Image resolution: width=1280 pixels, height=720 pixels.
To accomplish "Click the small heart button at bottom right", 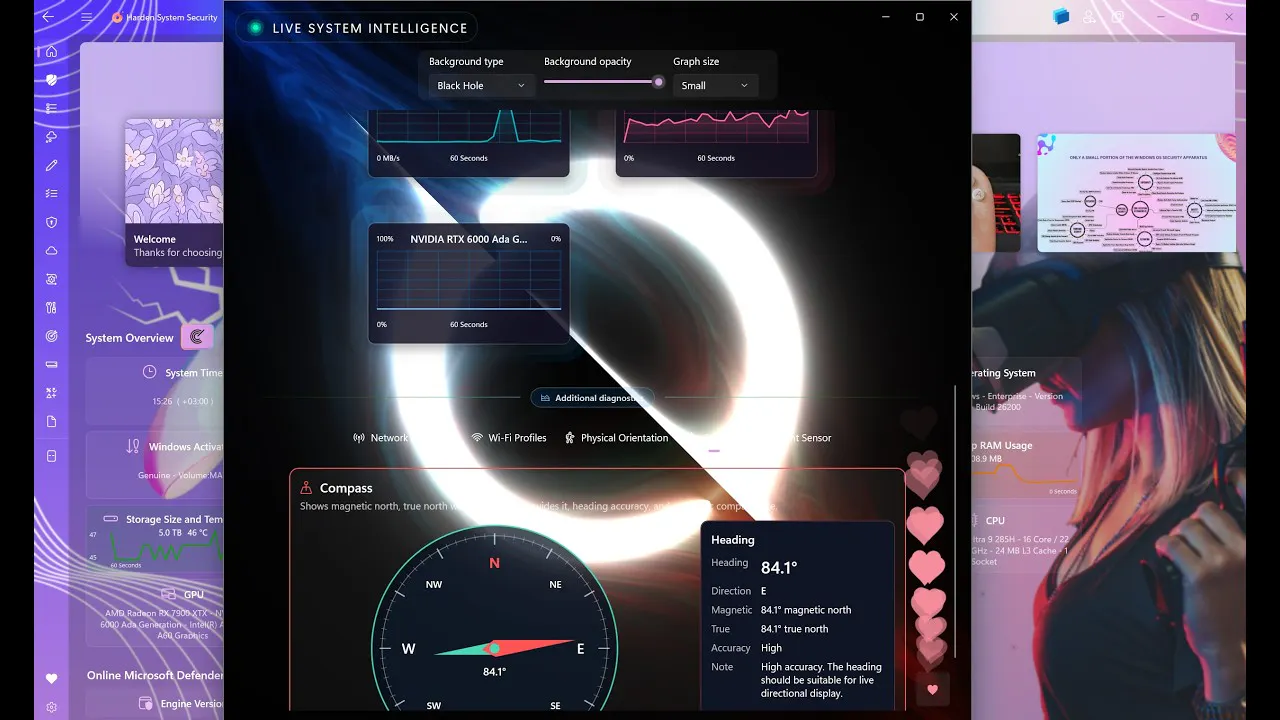I will (x=932, y=689).
